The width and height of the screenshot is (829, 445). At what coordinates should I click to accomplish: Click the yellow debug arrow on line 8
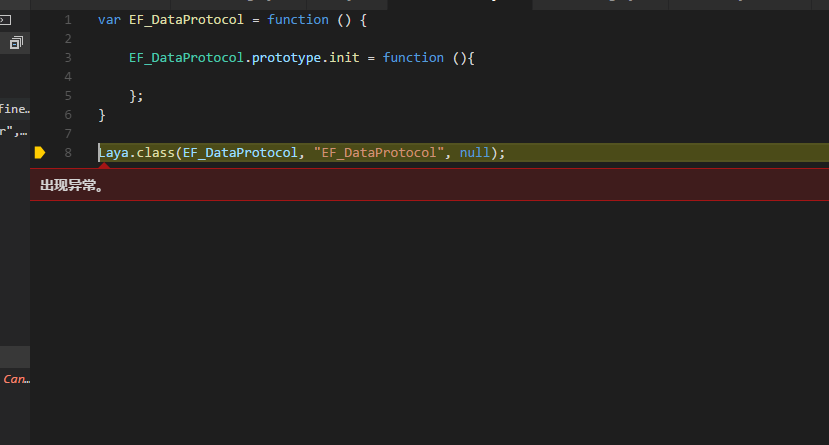tap(40, 153)
